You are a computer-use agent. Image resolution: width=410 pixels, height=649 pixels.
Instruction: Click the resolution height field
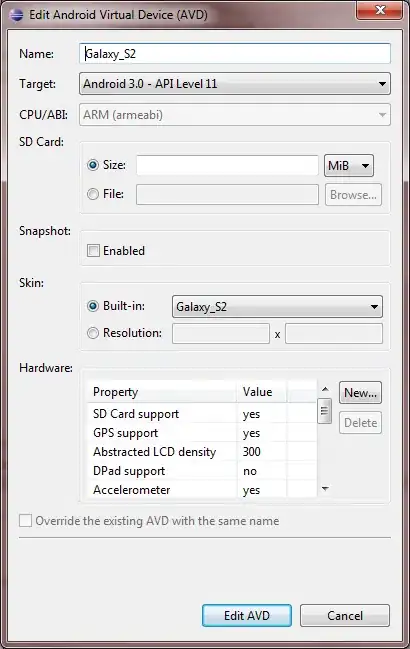(334, 334)
